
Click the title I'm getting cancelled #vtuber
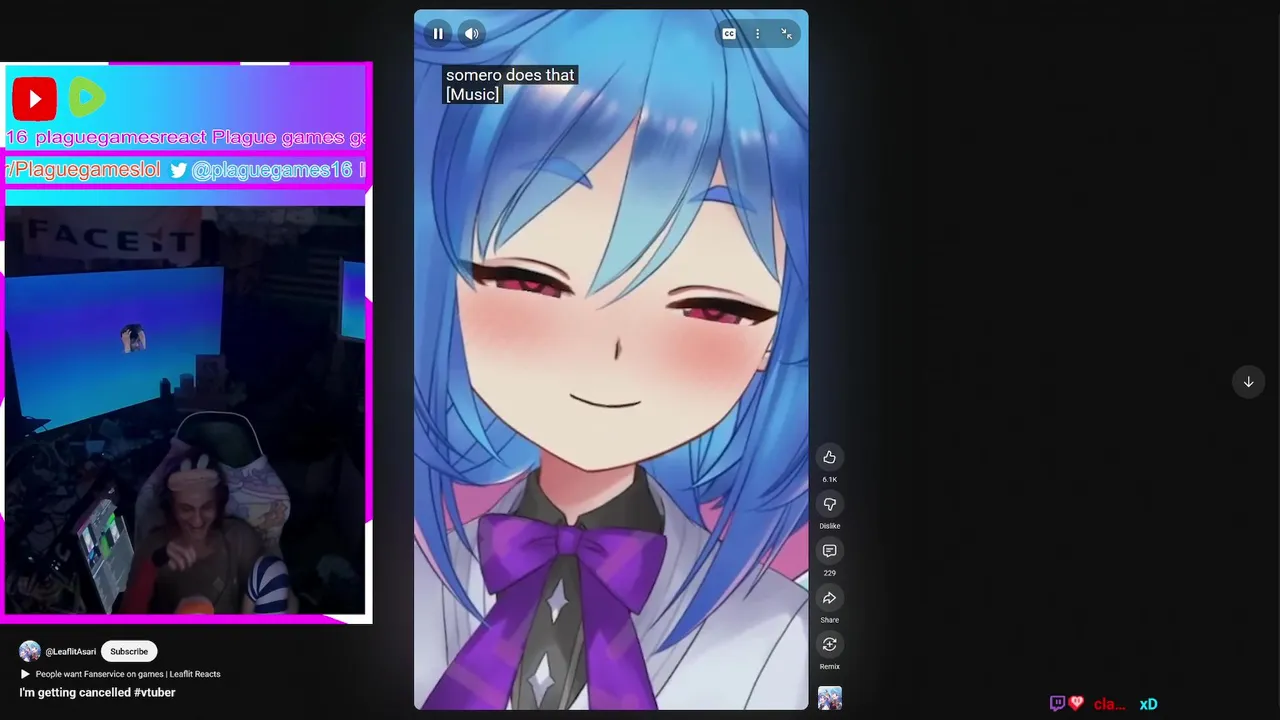[97, 692]
